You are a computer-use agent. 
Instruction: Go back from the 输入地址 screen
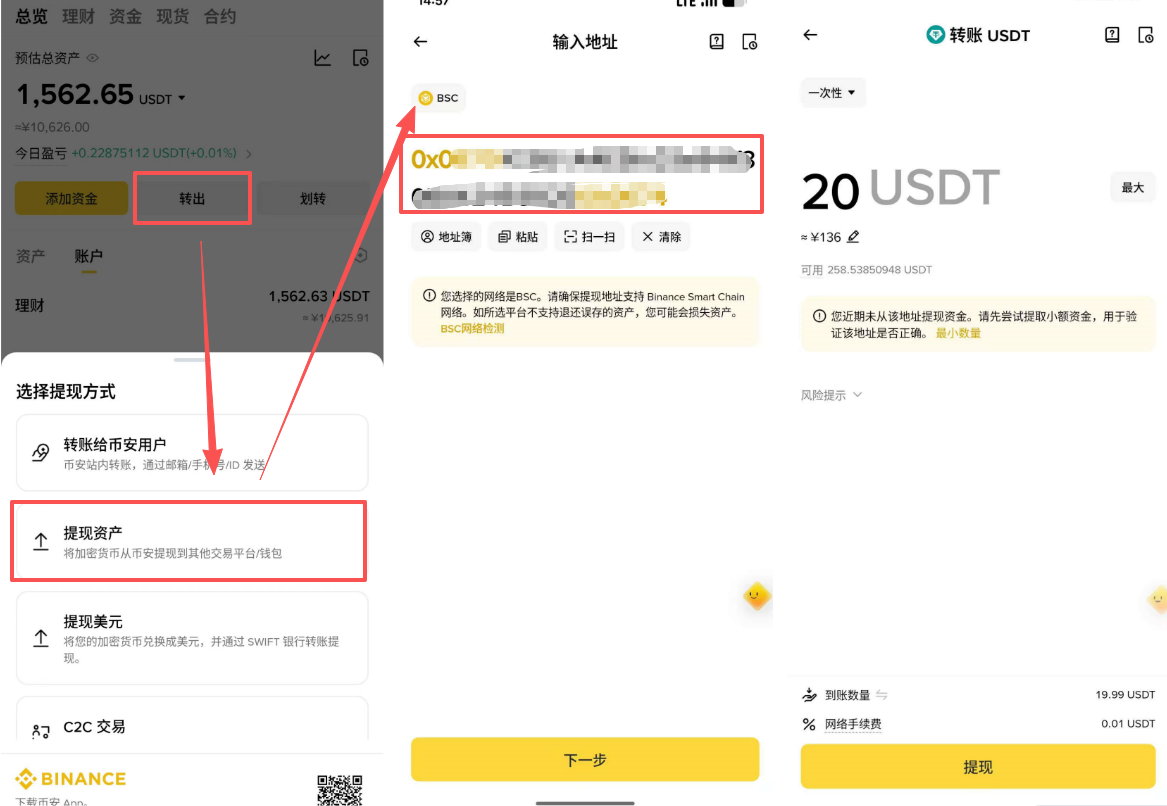pyautogui.click(x=421, y=42)
